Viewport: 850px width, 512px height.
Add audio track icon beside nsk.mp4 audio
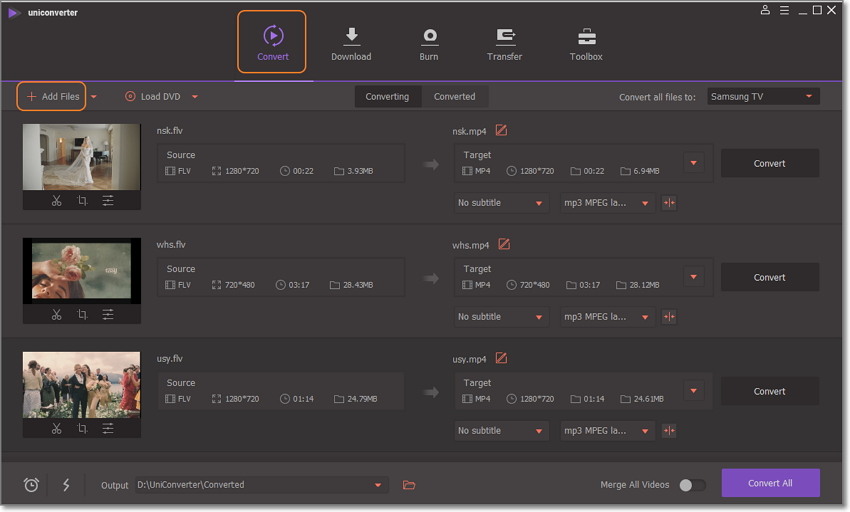click(x=669, y=203)
